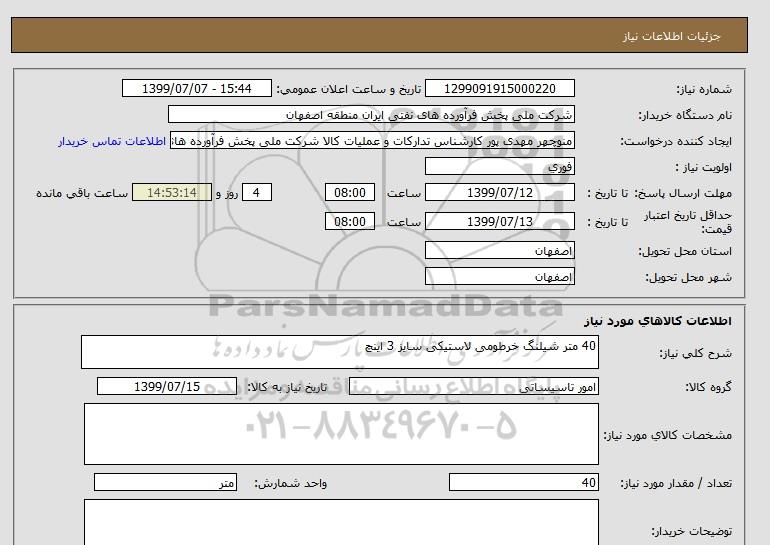Click the goods need date 1399/07/15
This screenshot has width=770, height=545.
[167, 386]
